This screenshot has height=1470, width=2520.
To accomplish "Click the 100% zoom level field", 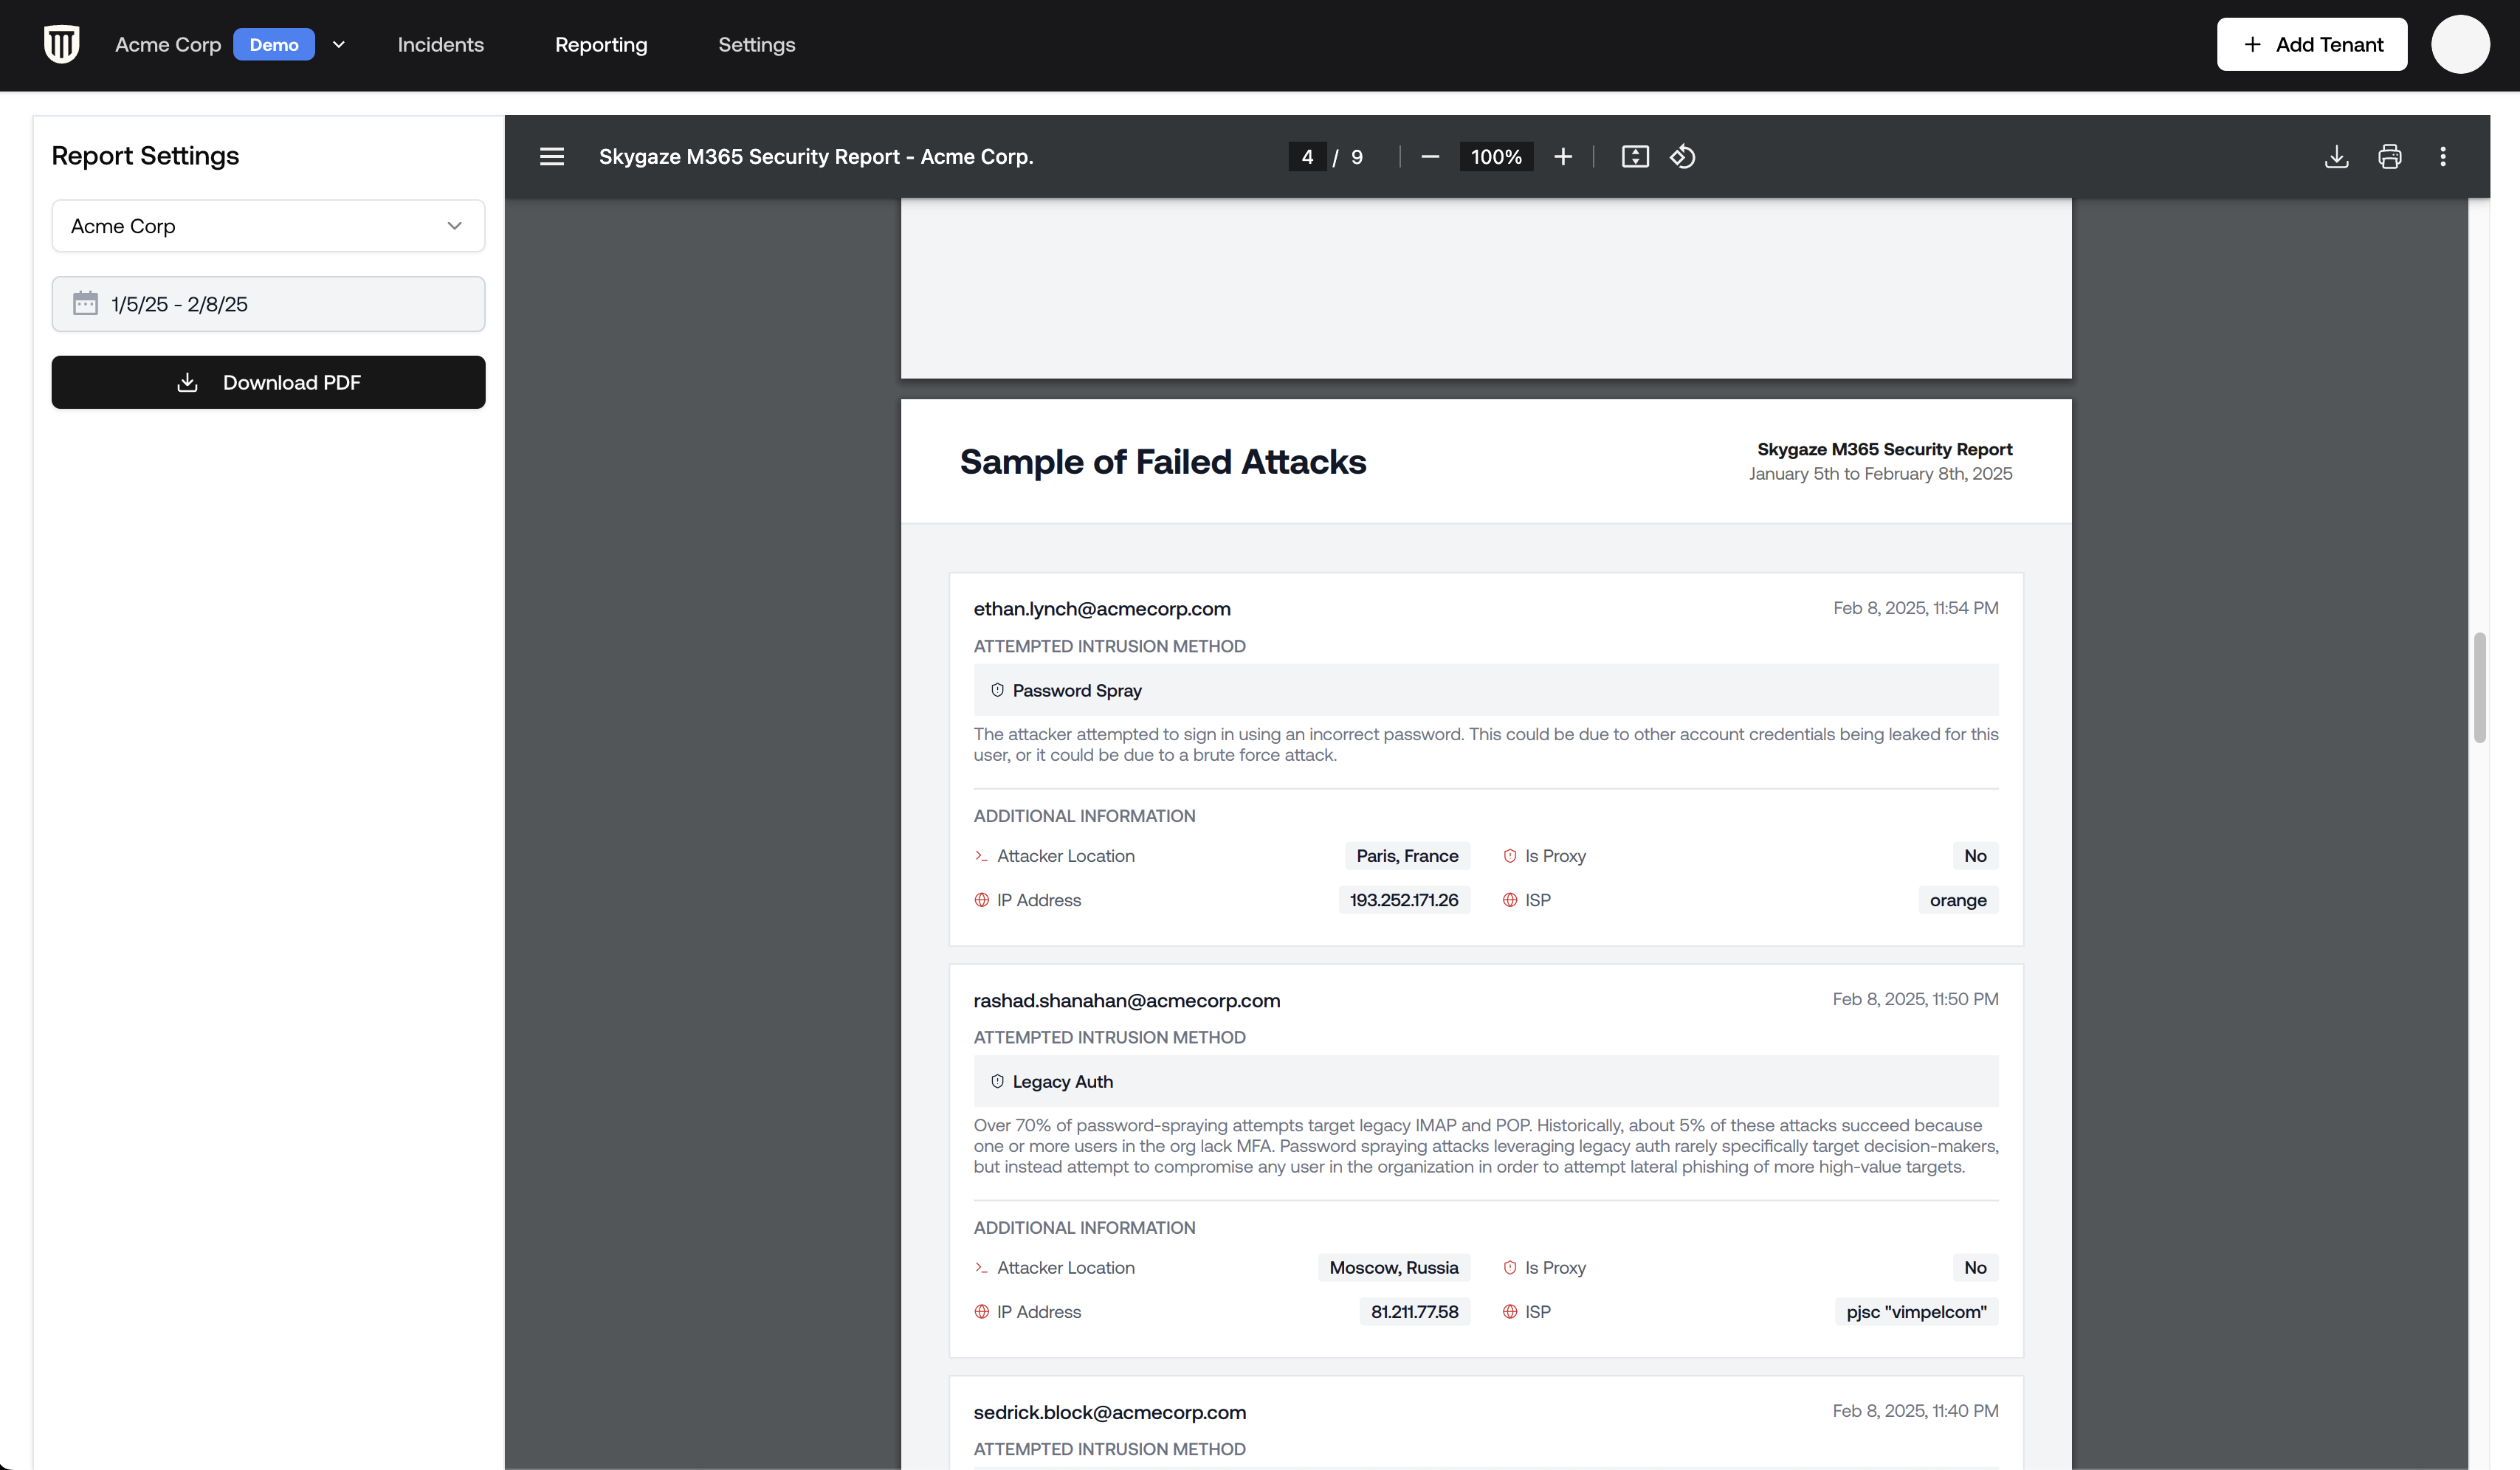I will 1496,157.
